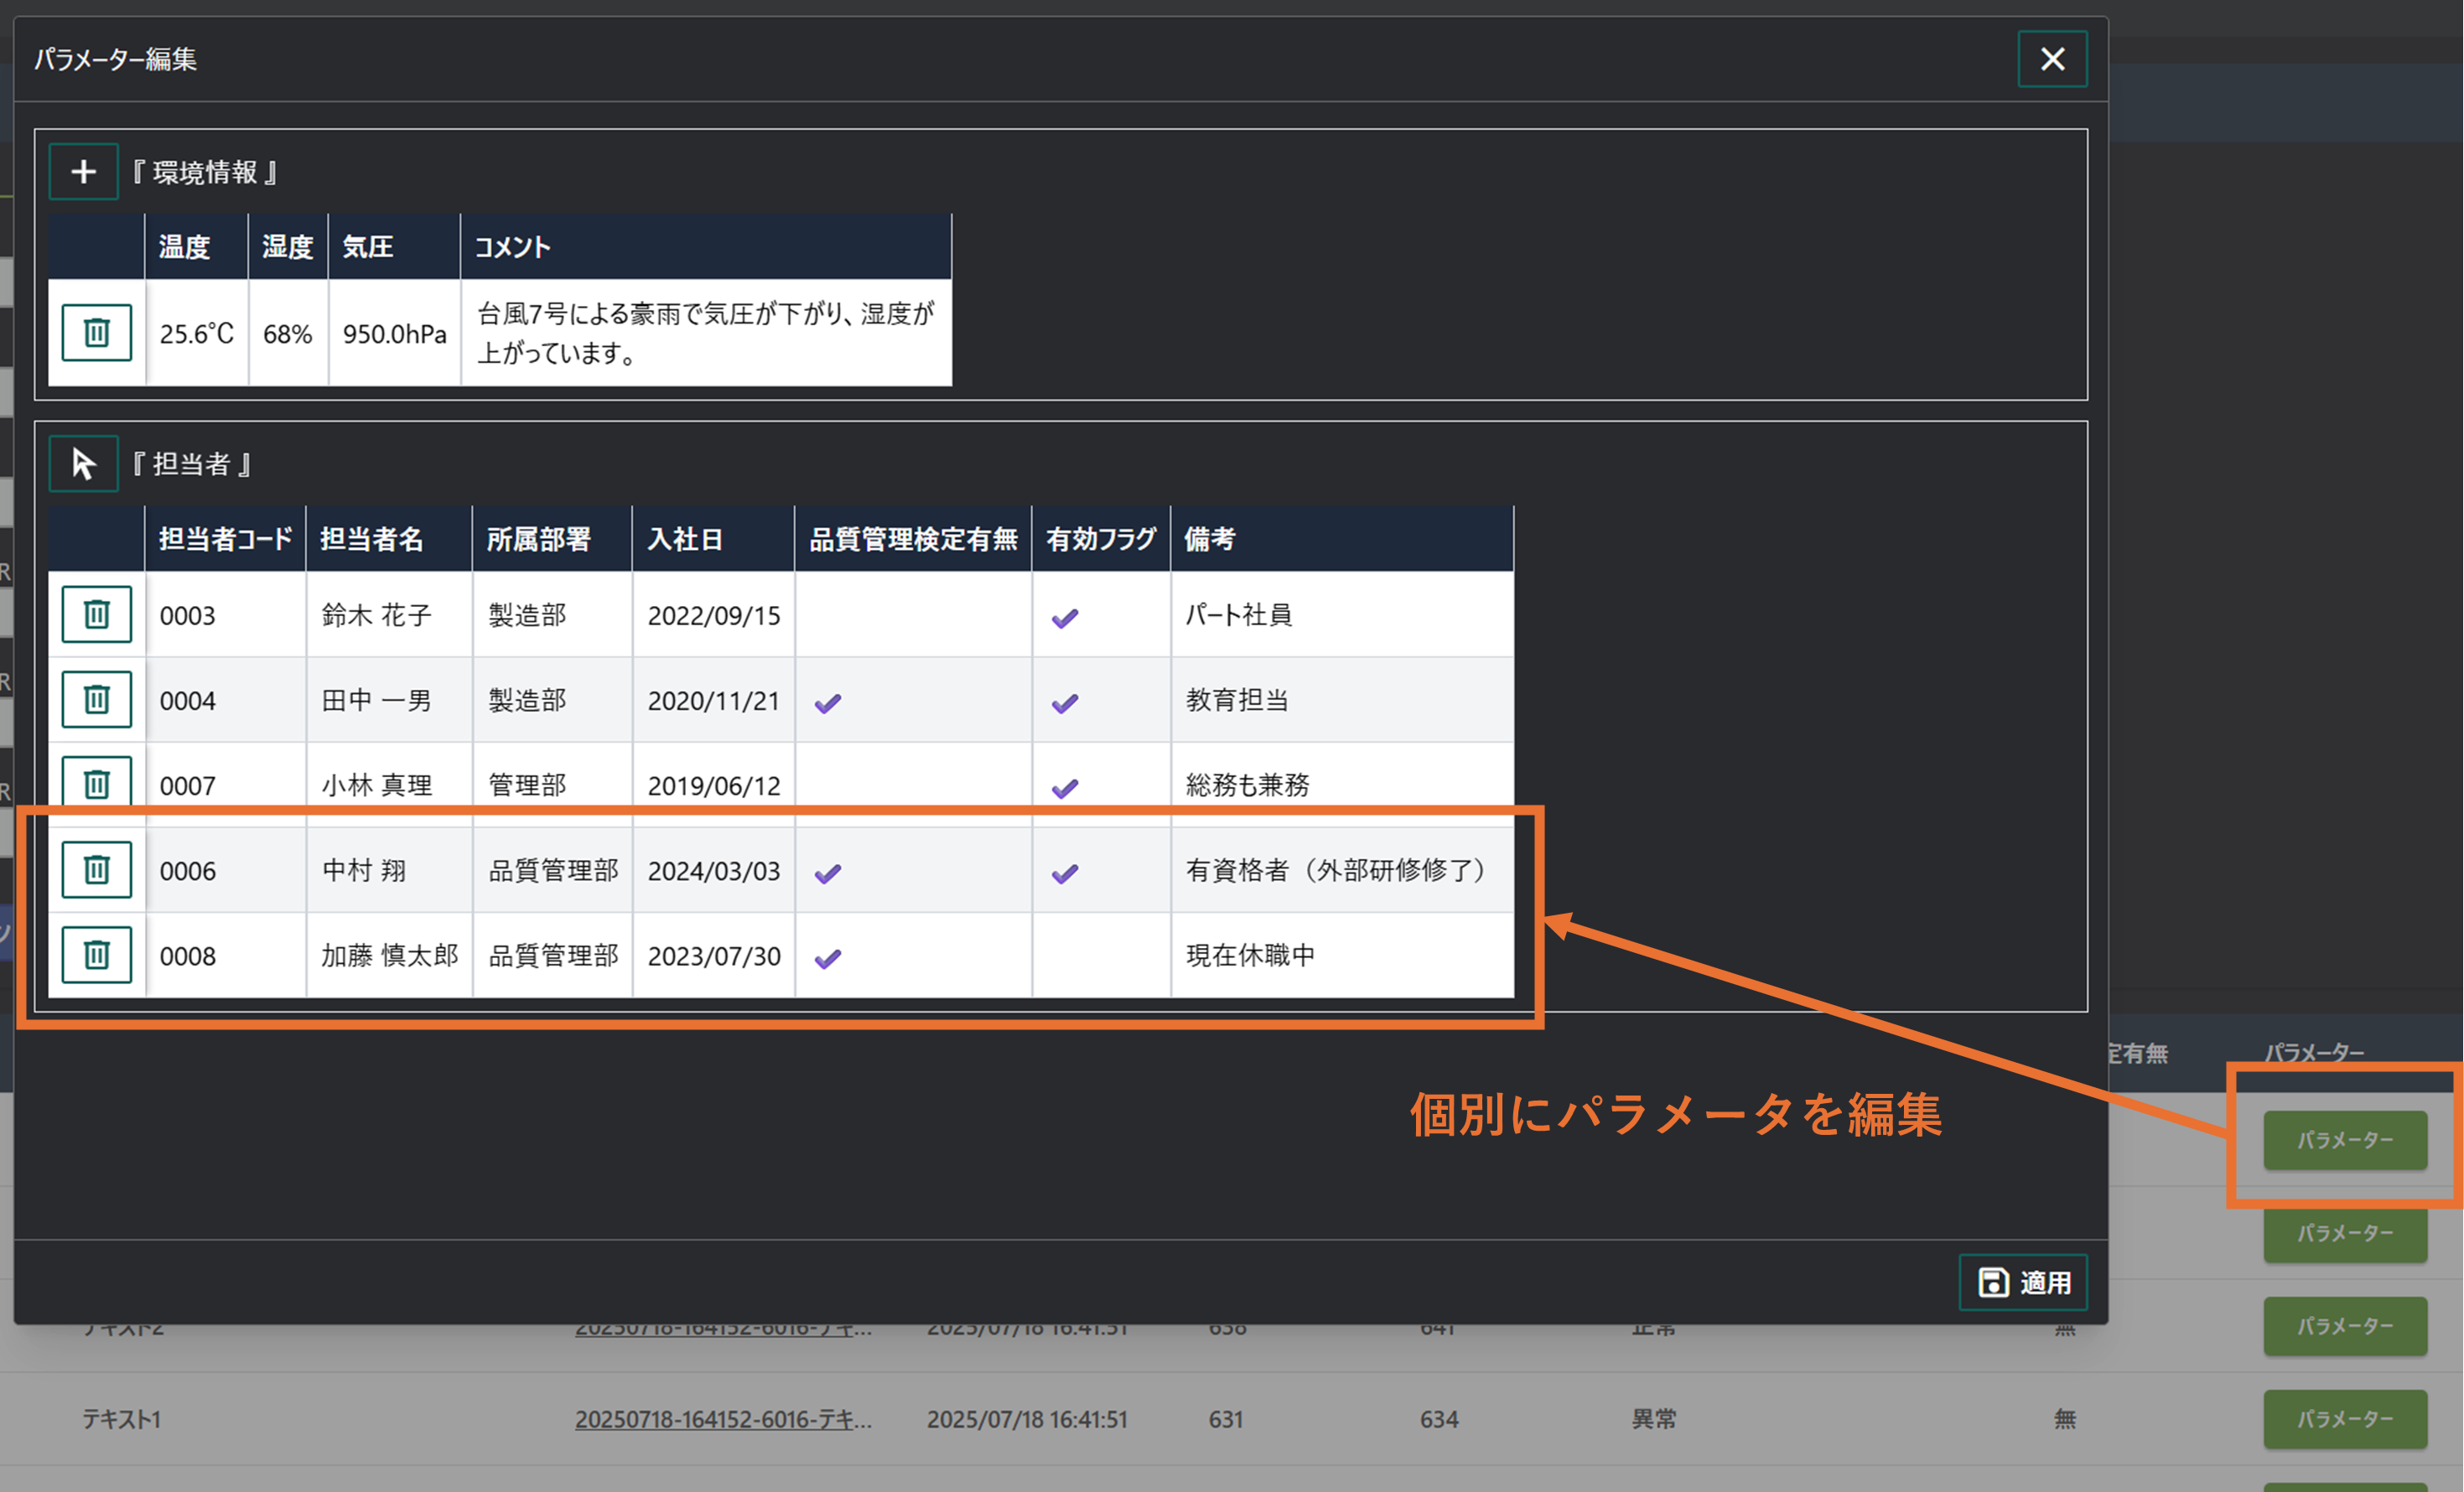The image size is (2464, 1492).
Task: Click the 担当者コード column header
Action: click(x=225, y=539)
